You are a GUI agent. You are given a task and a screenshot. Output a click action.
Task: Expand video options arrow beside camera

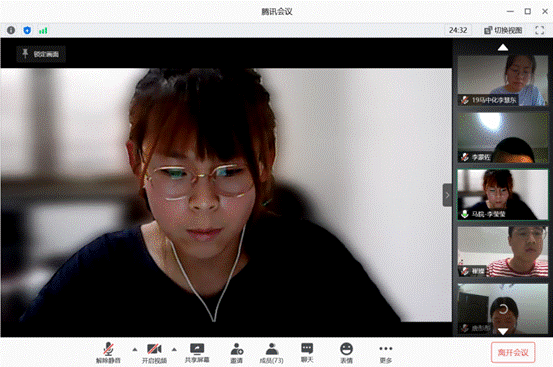[x=174, y=350]
